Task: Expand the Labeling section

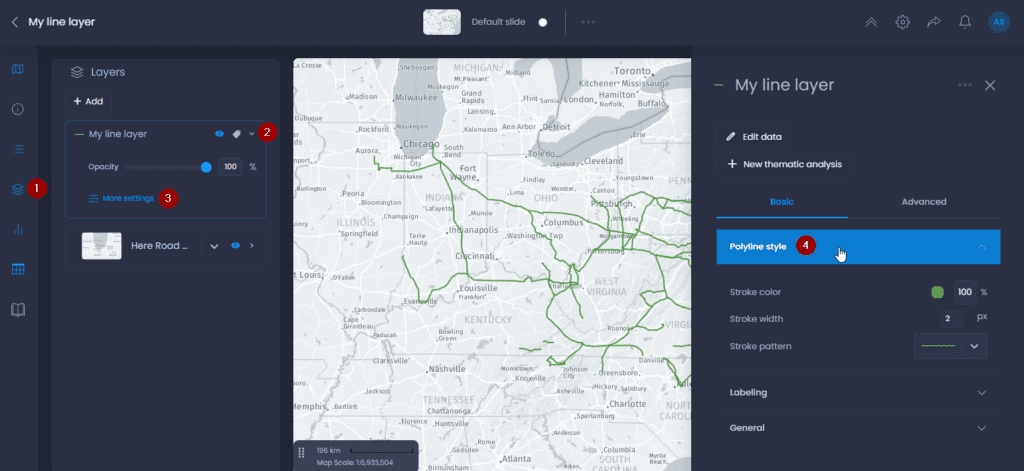Action: pos(858,393)
